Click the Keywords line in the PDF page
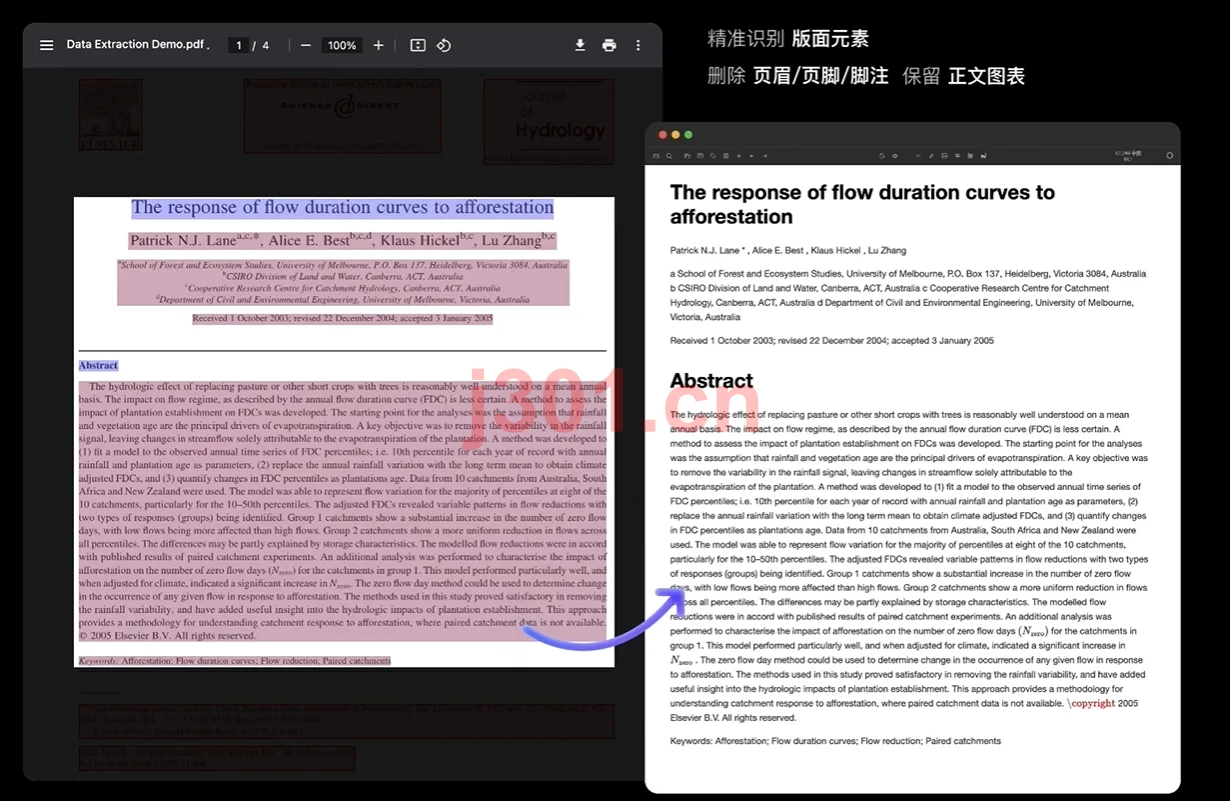Screen dimensions: 1230x801 coord(235,661)
